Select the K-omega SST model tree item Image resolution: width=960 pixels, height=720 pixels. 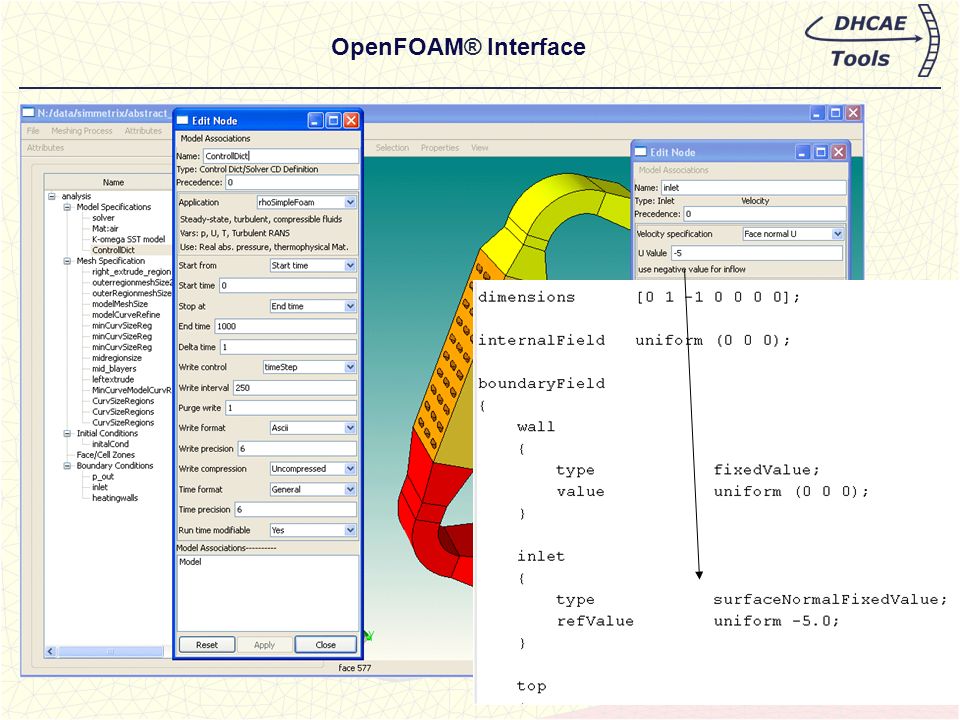(129, 239)
